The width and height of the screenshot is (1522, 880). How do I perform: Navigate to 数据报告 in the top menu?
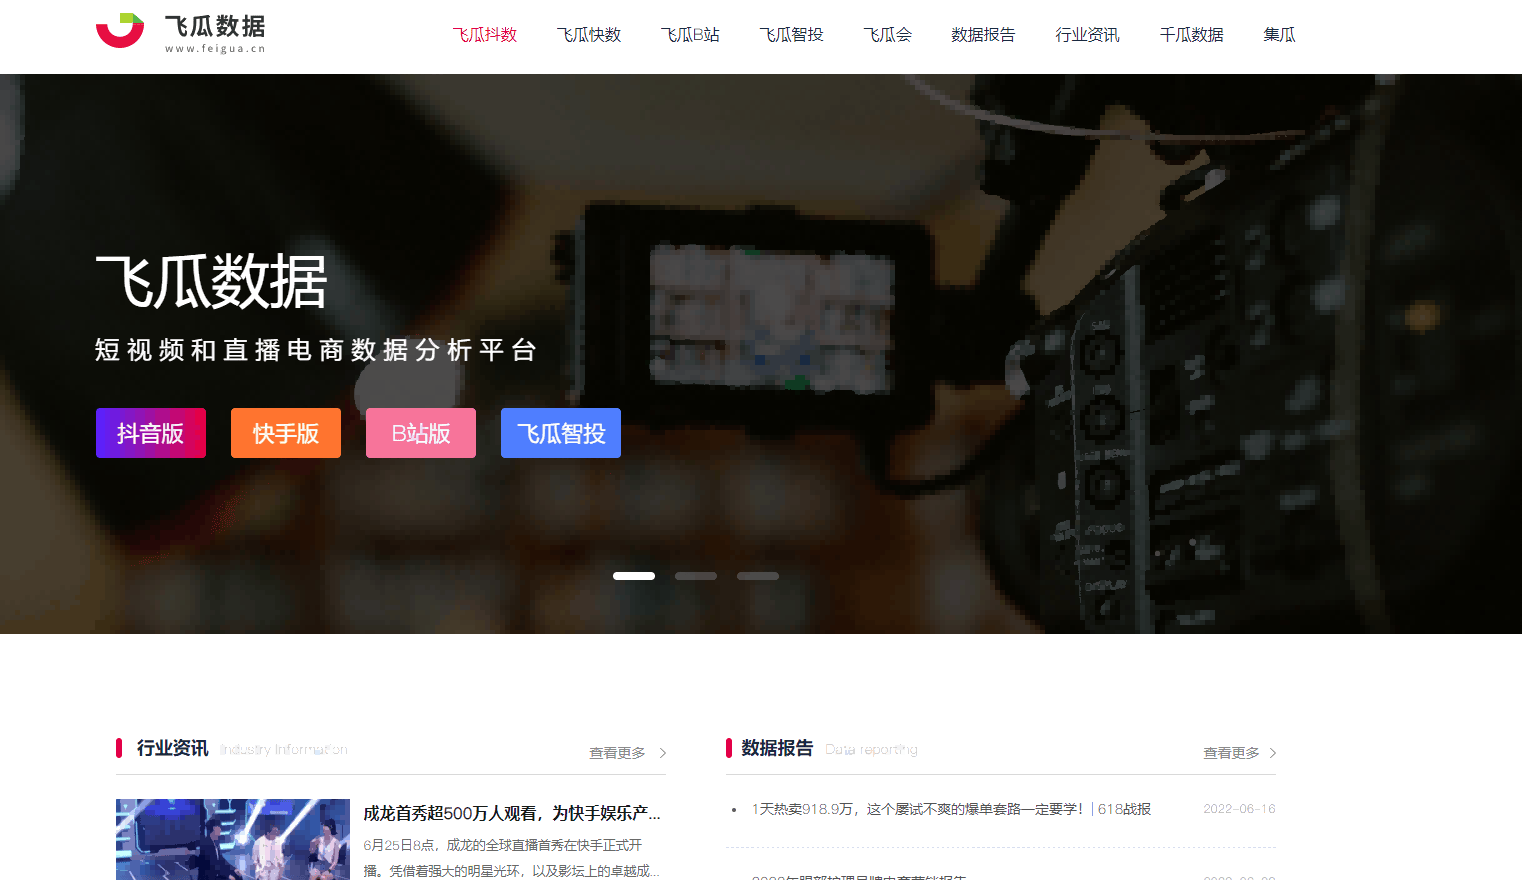coord(983,35)
